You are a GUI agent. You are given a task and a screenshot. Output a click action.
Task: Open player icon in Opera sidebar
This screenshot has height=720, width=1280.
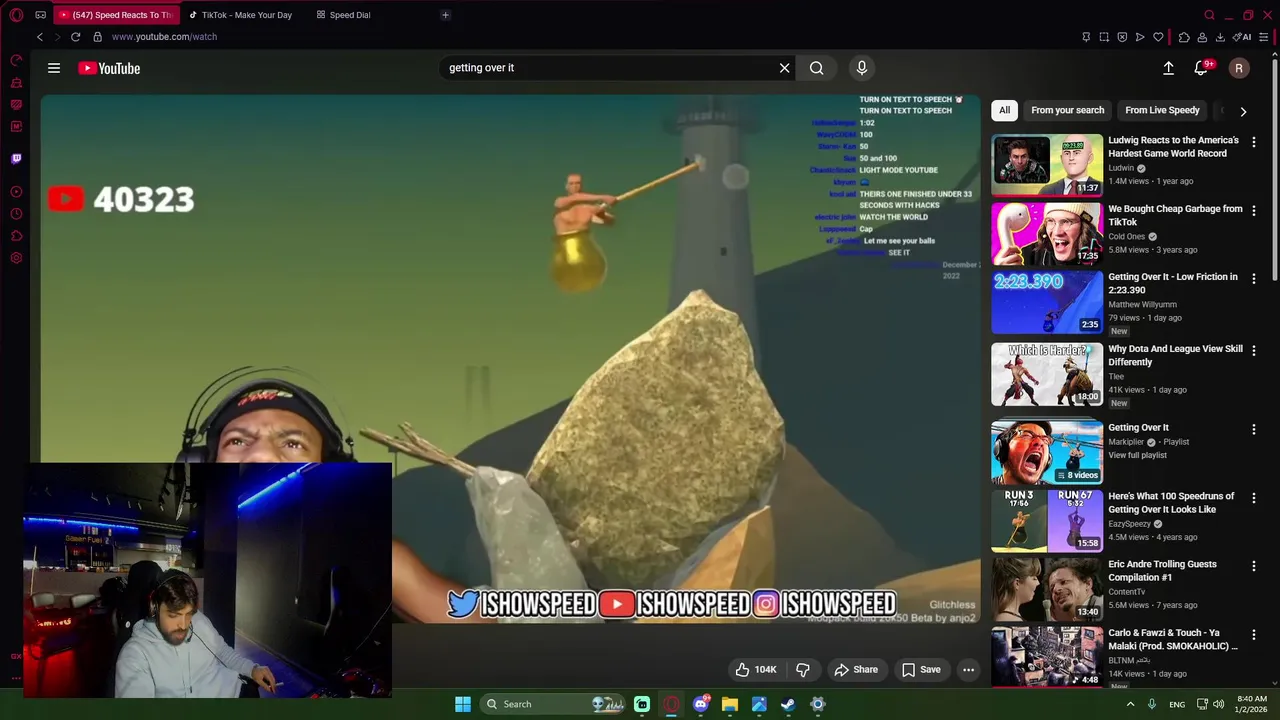click(x=16, y=192)
